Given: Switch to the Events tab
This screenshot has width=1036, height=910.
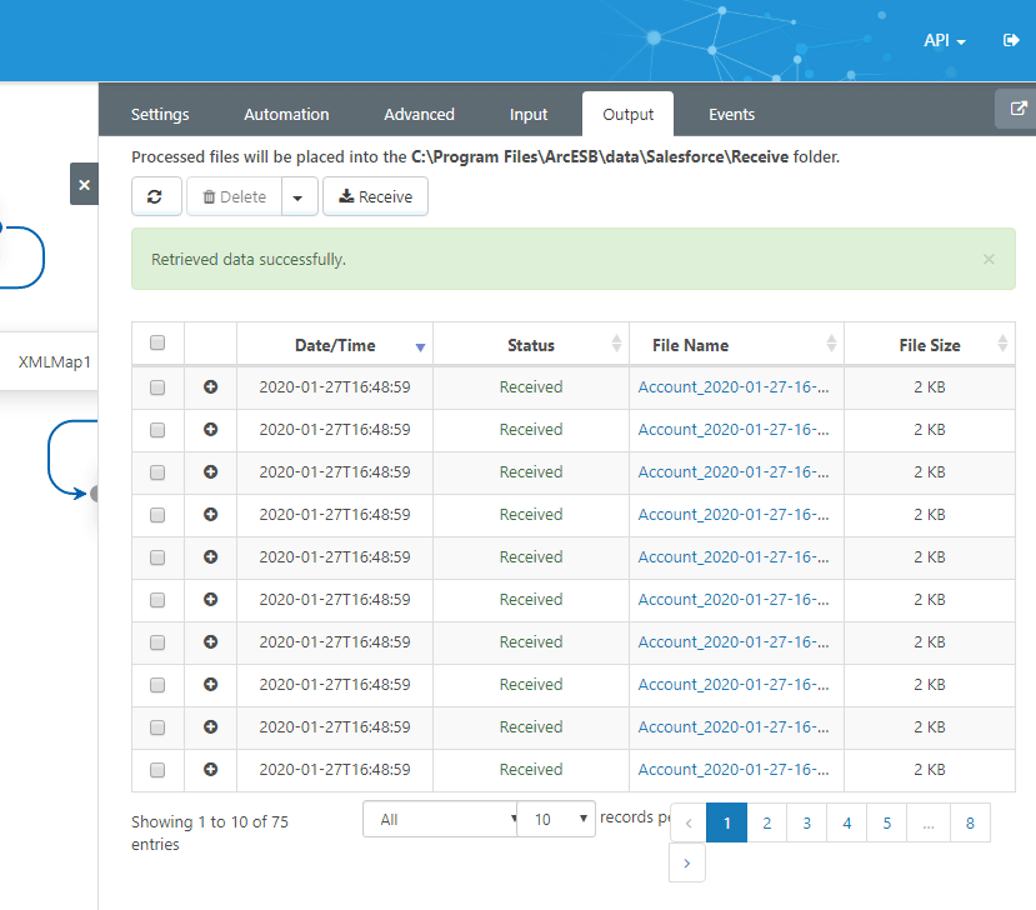Looking at the screenshot, I should (731, 114).
